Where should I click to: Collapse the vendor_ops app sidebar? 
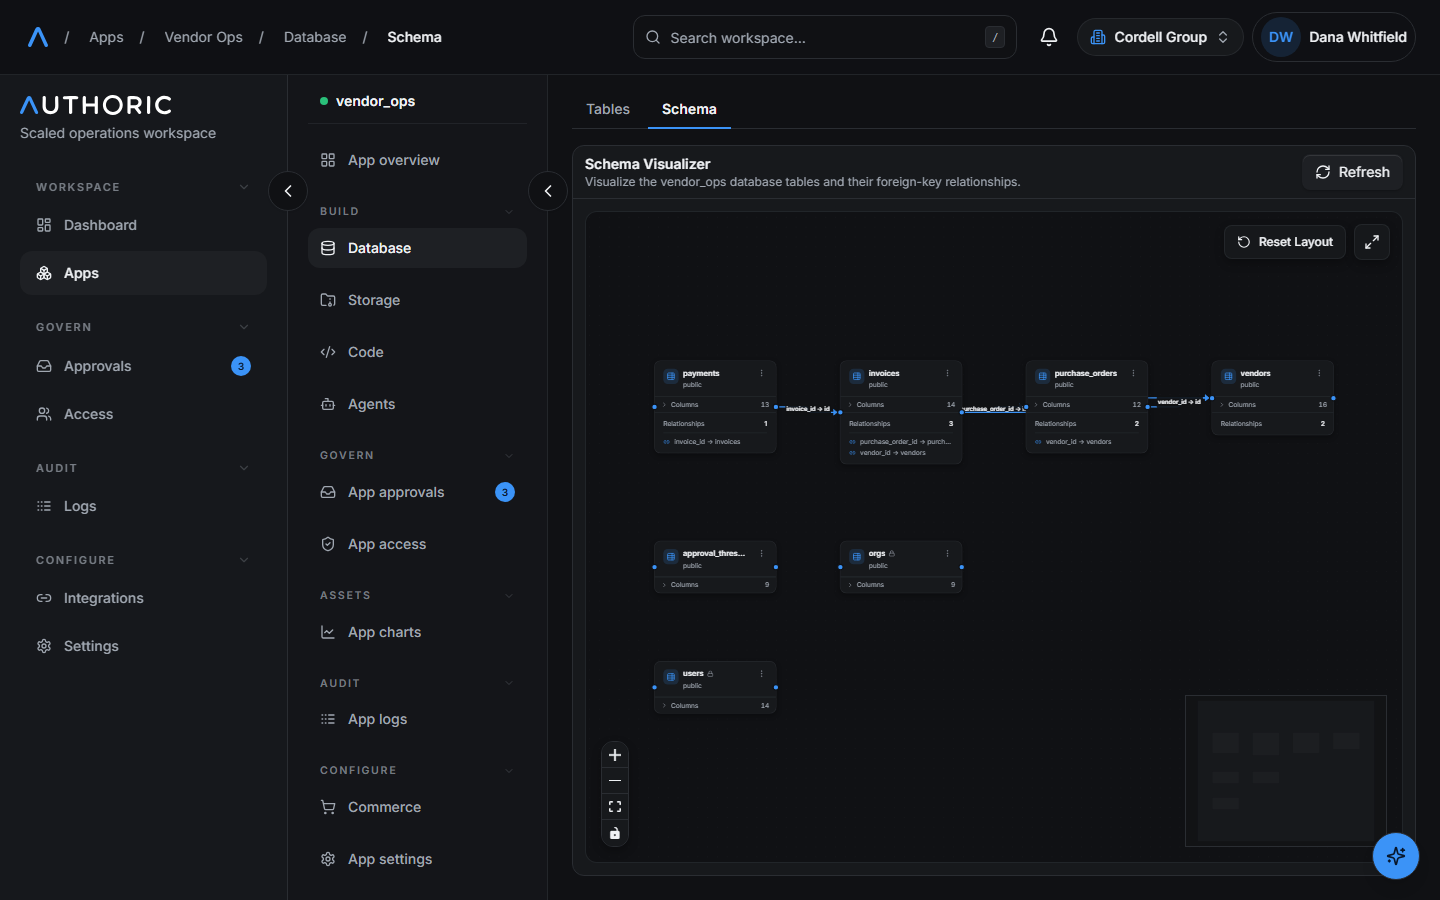tap(548, 191)
